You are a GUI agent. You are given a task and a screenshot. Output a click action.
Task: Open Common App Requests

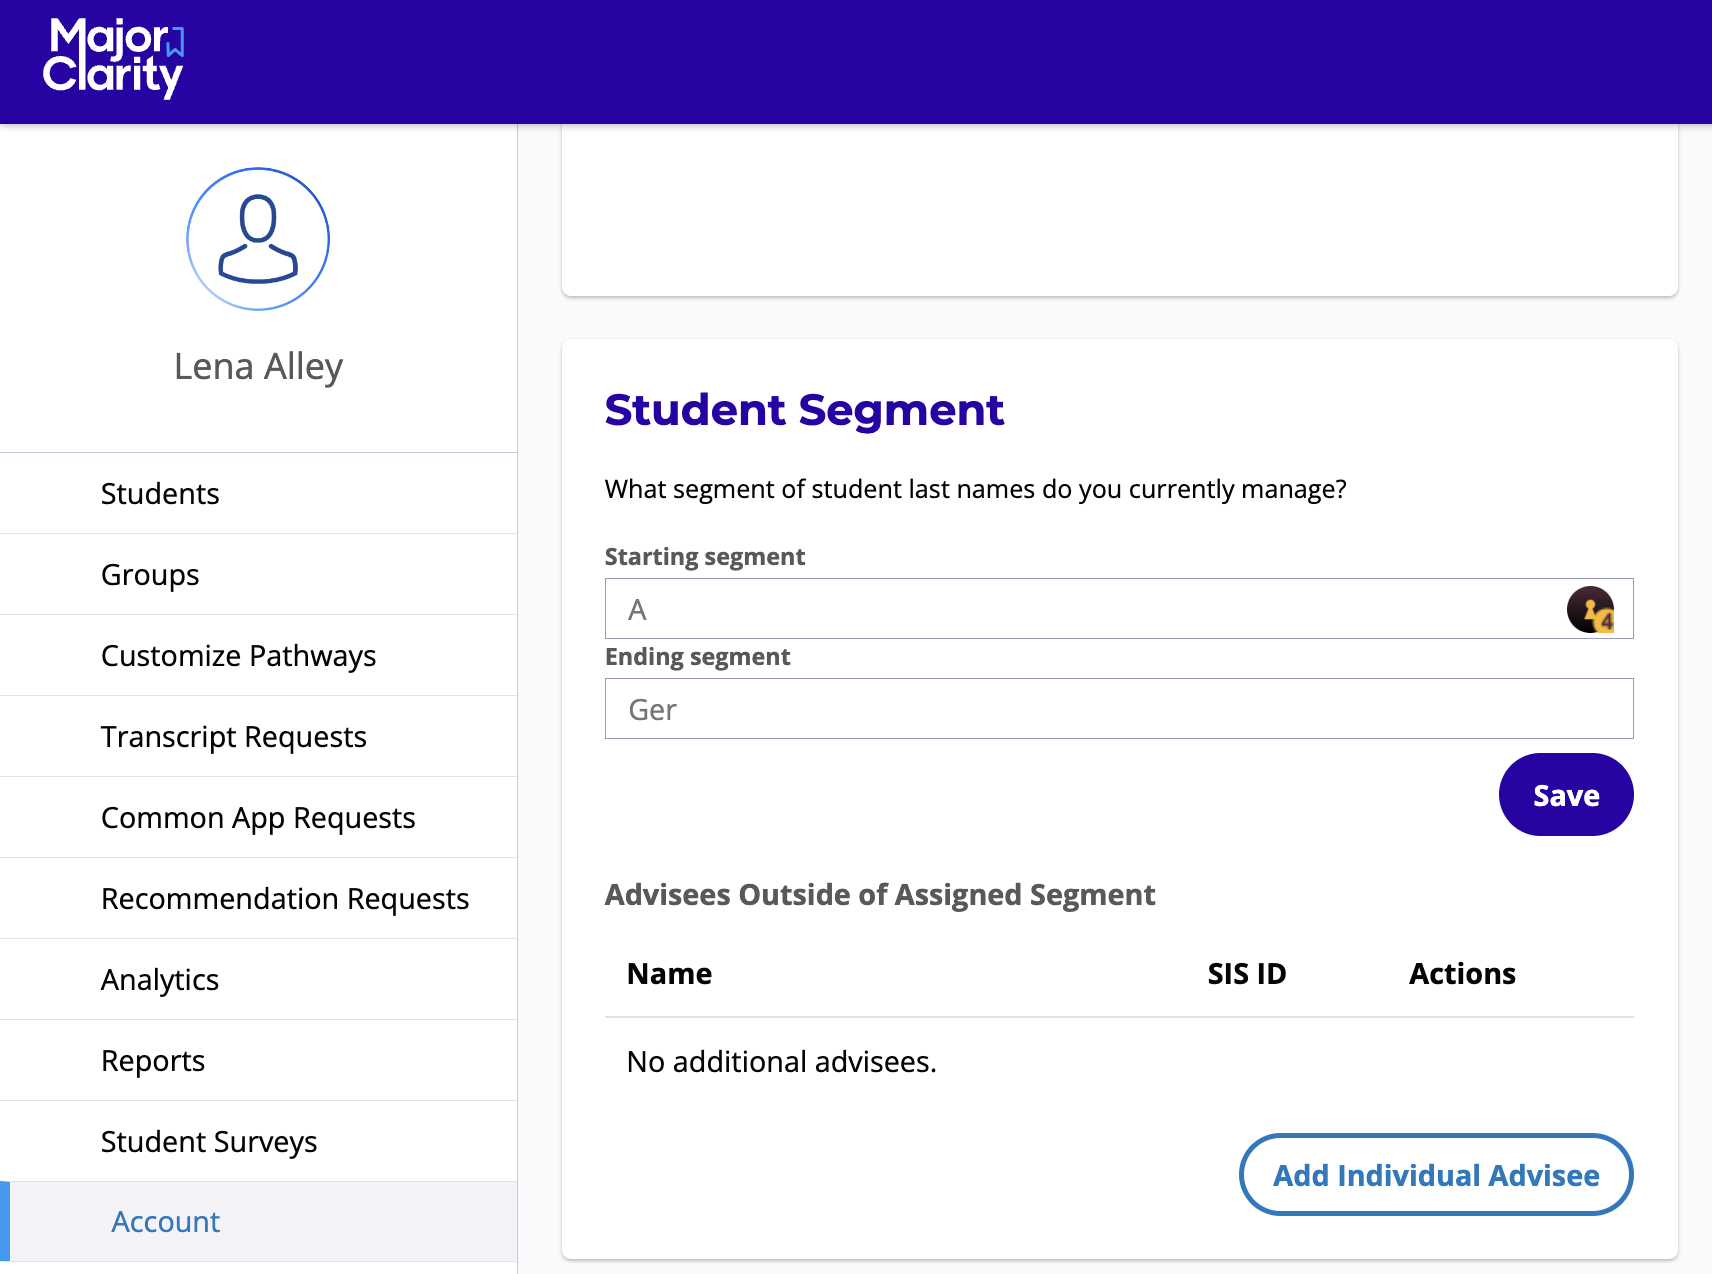tap(258, 817)
